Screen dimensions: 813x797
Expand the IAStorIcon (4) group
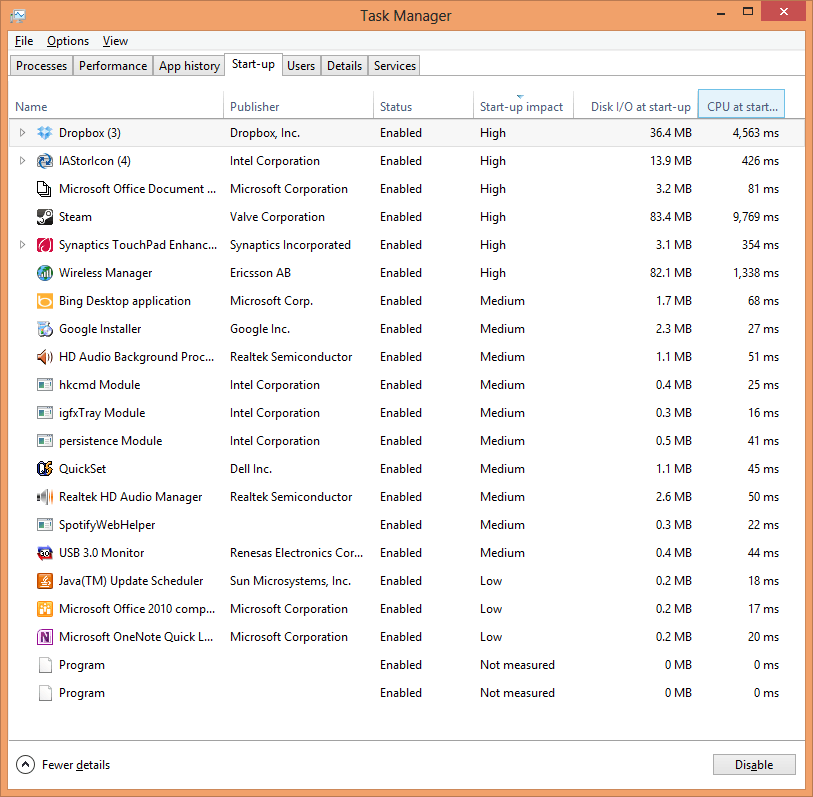click(x=22, y=161)
